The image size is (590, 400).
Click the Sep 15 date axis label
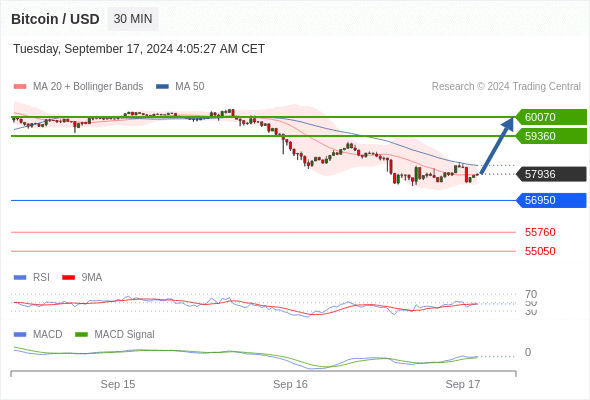pos(118,384)
